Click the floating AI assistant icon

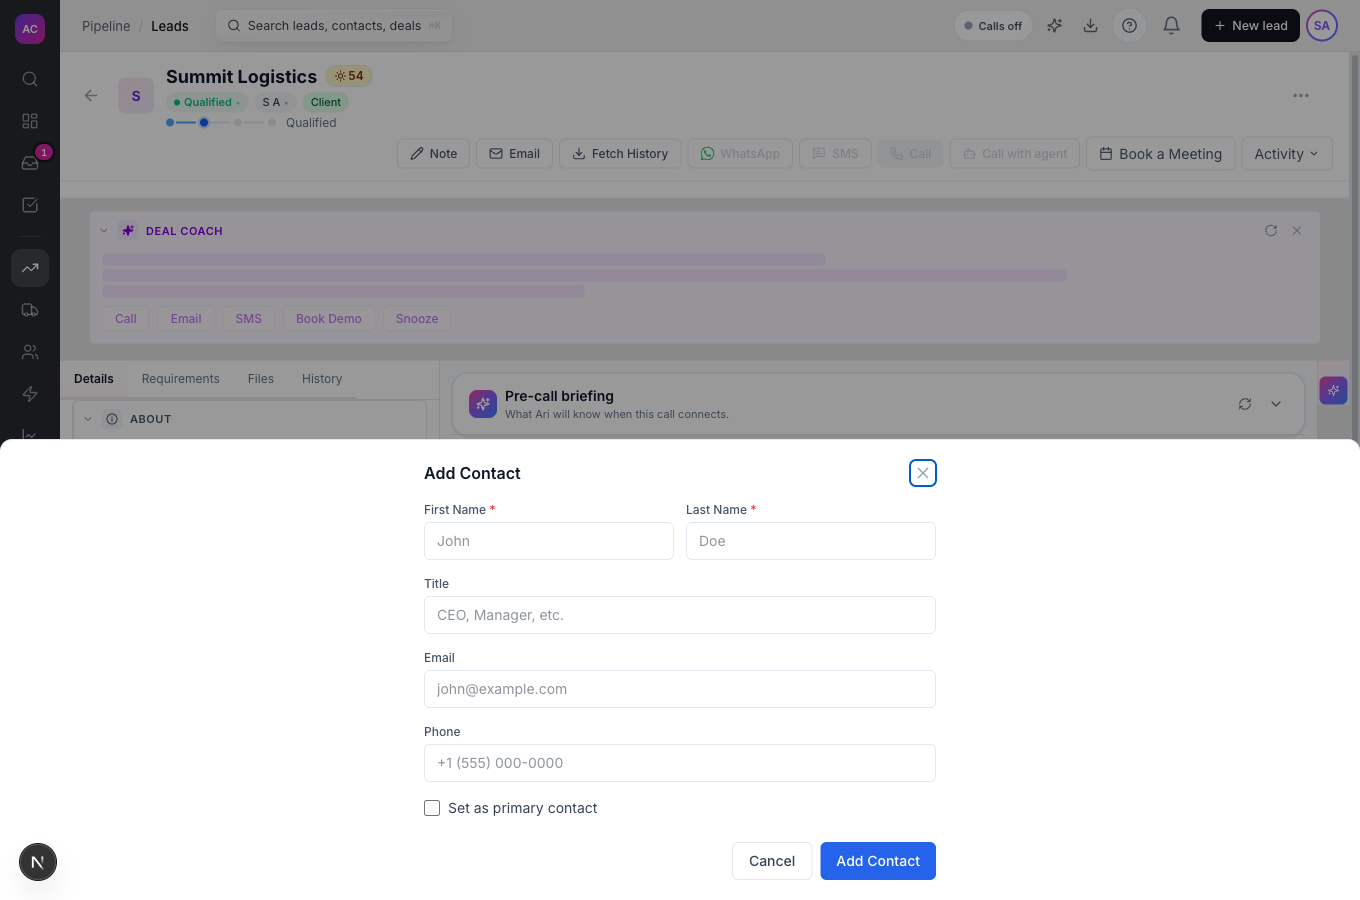[x=1333, y=390]
